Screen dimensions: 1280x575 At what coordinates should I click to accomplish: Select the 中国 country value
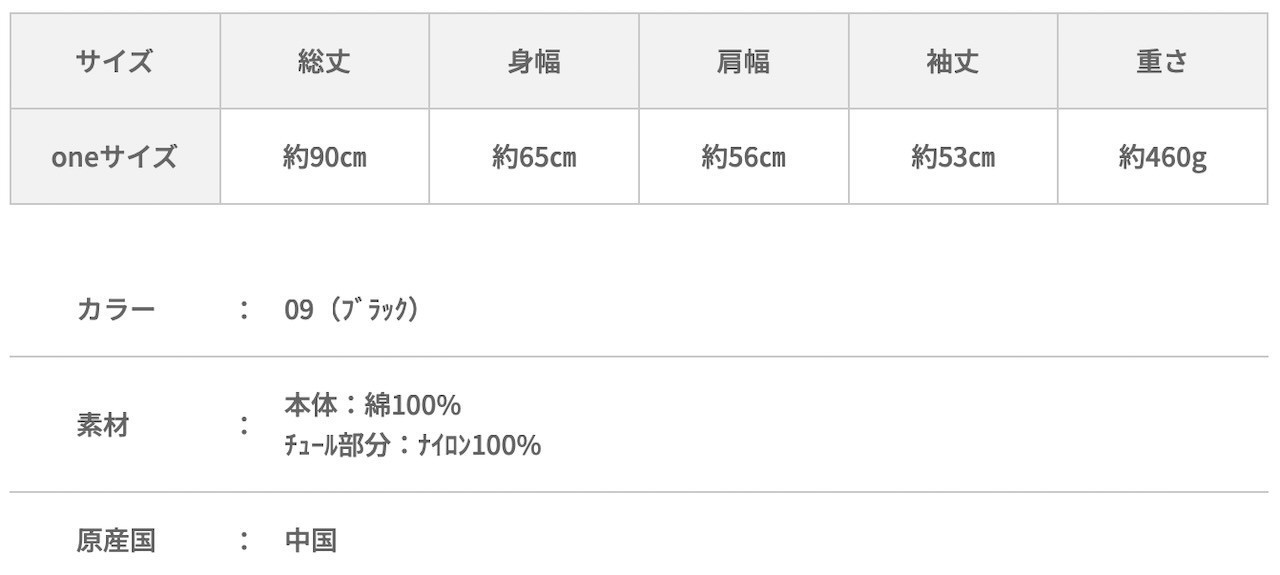pos(310,541)
